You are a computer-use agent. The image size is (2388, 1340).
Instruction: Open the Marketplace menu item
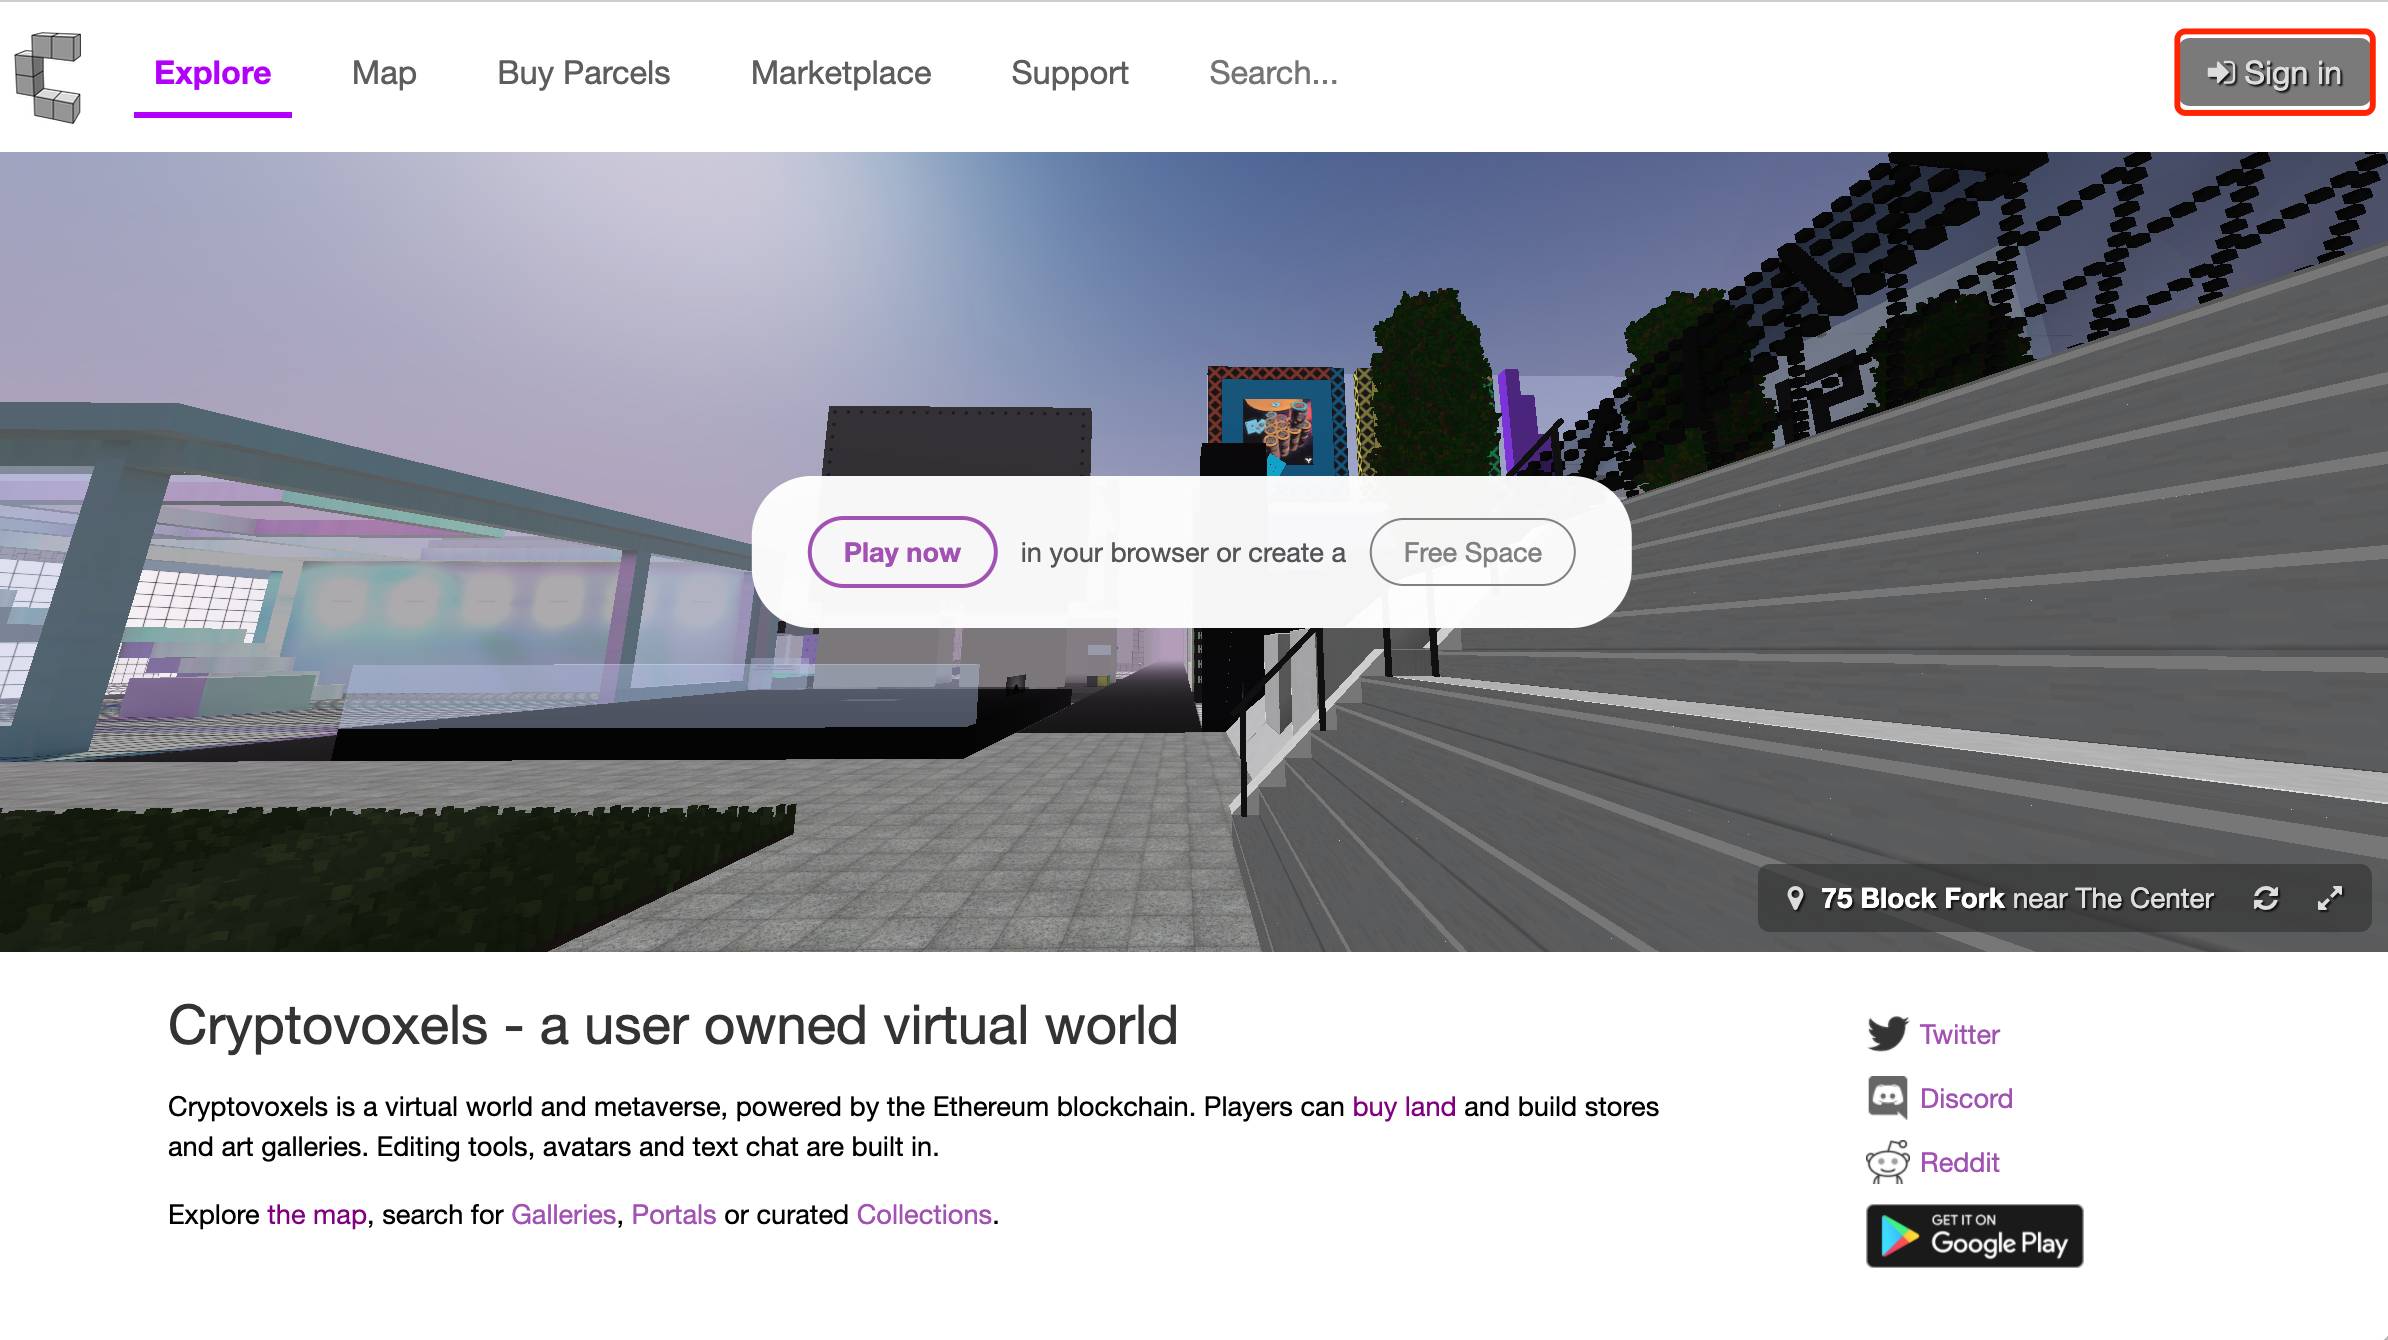[841, 73]
